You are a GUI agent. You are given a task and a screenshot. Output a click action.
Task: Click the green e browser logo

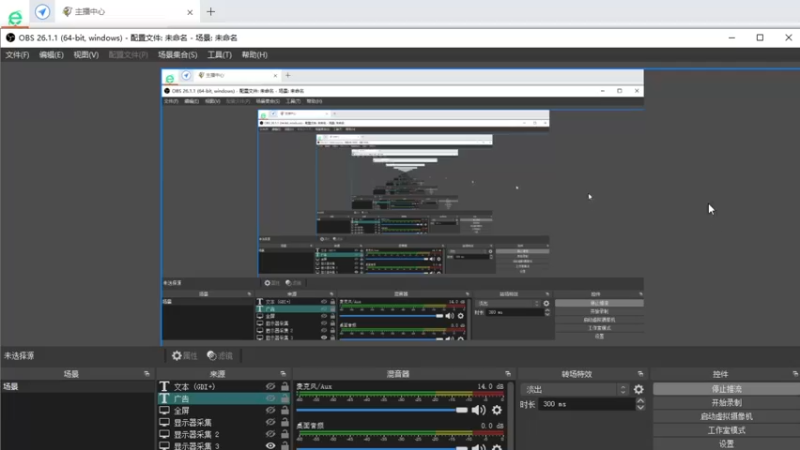(x=15, y=17)
